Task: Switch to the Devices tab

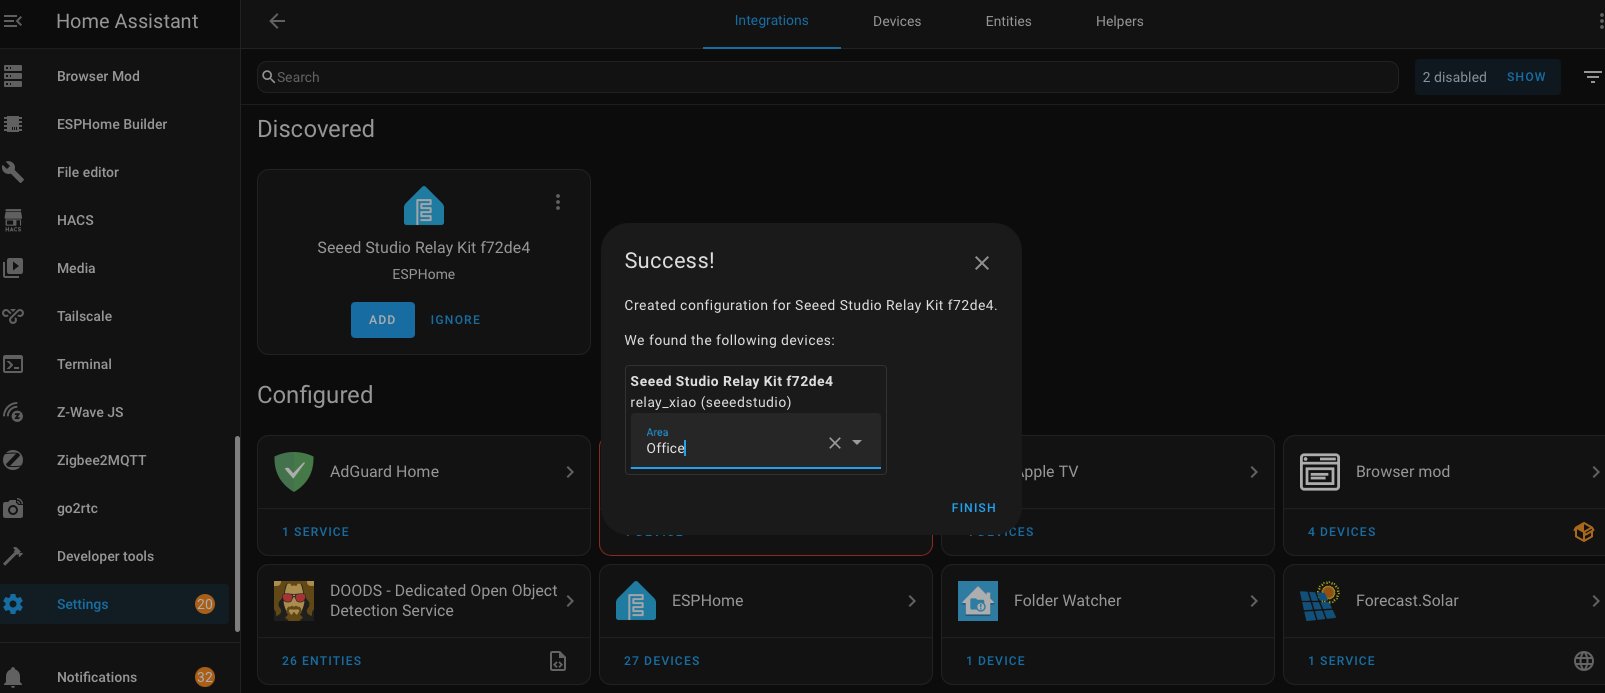Action: pos(897,21)
